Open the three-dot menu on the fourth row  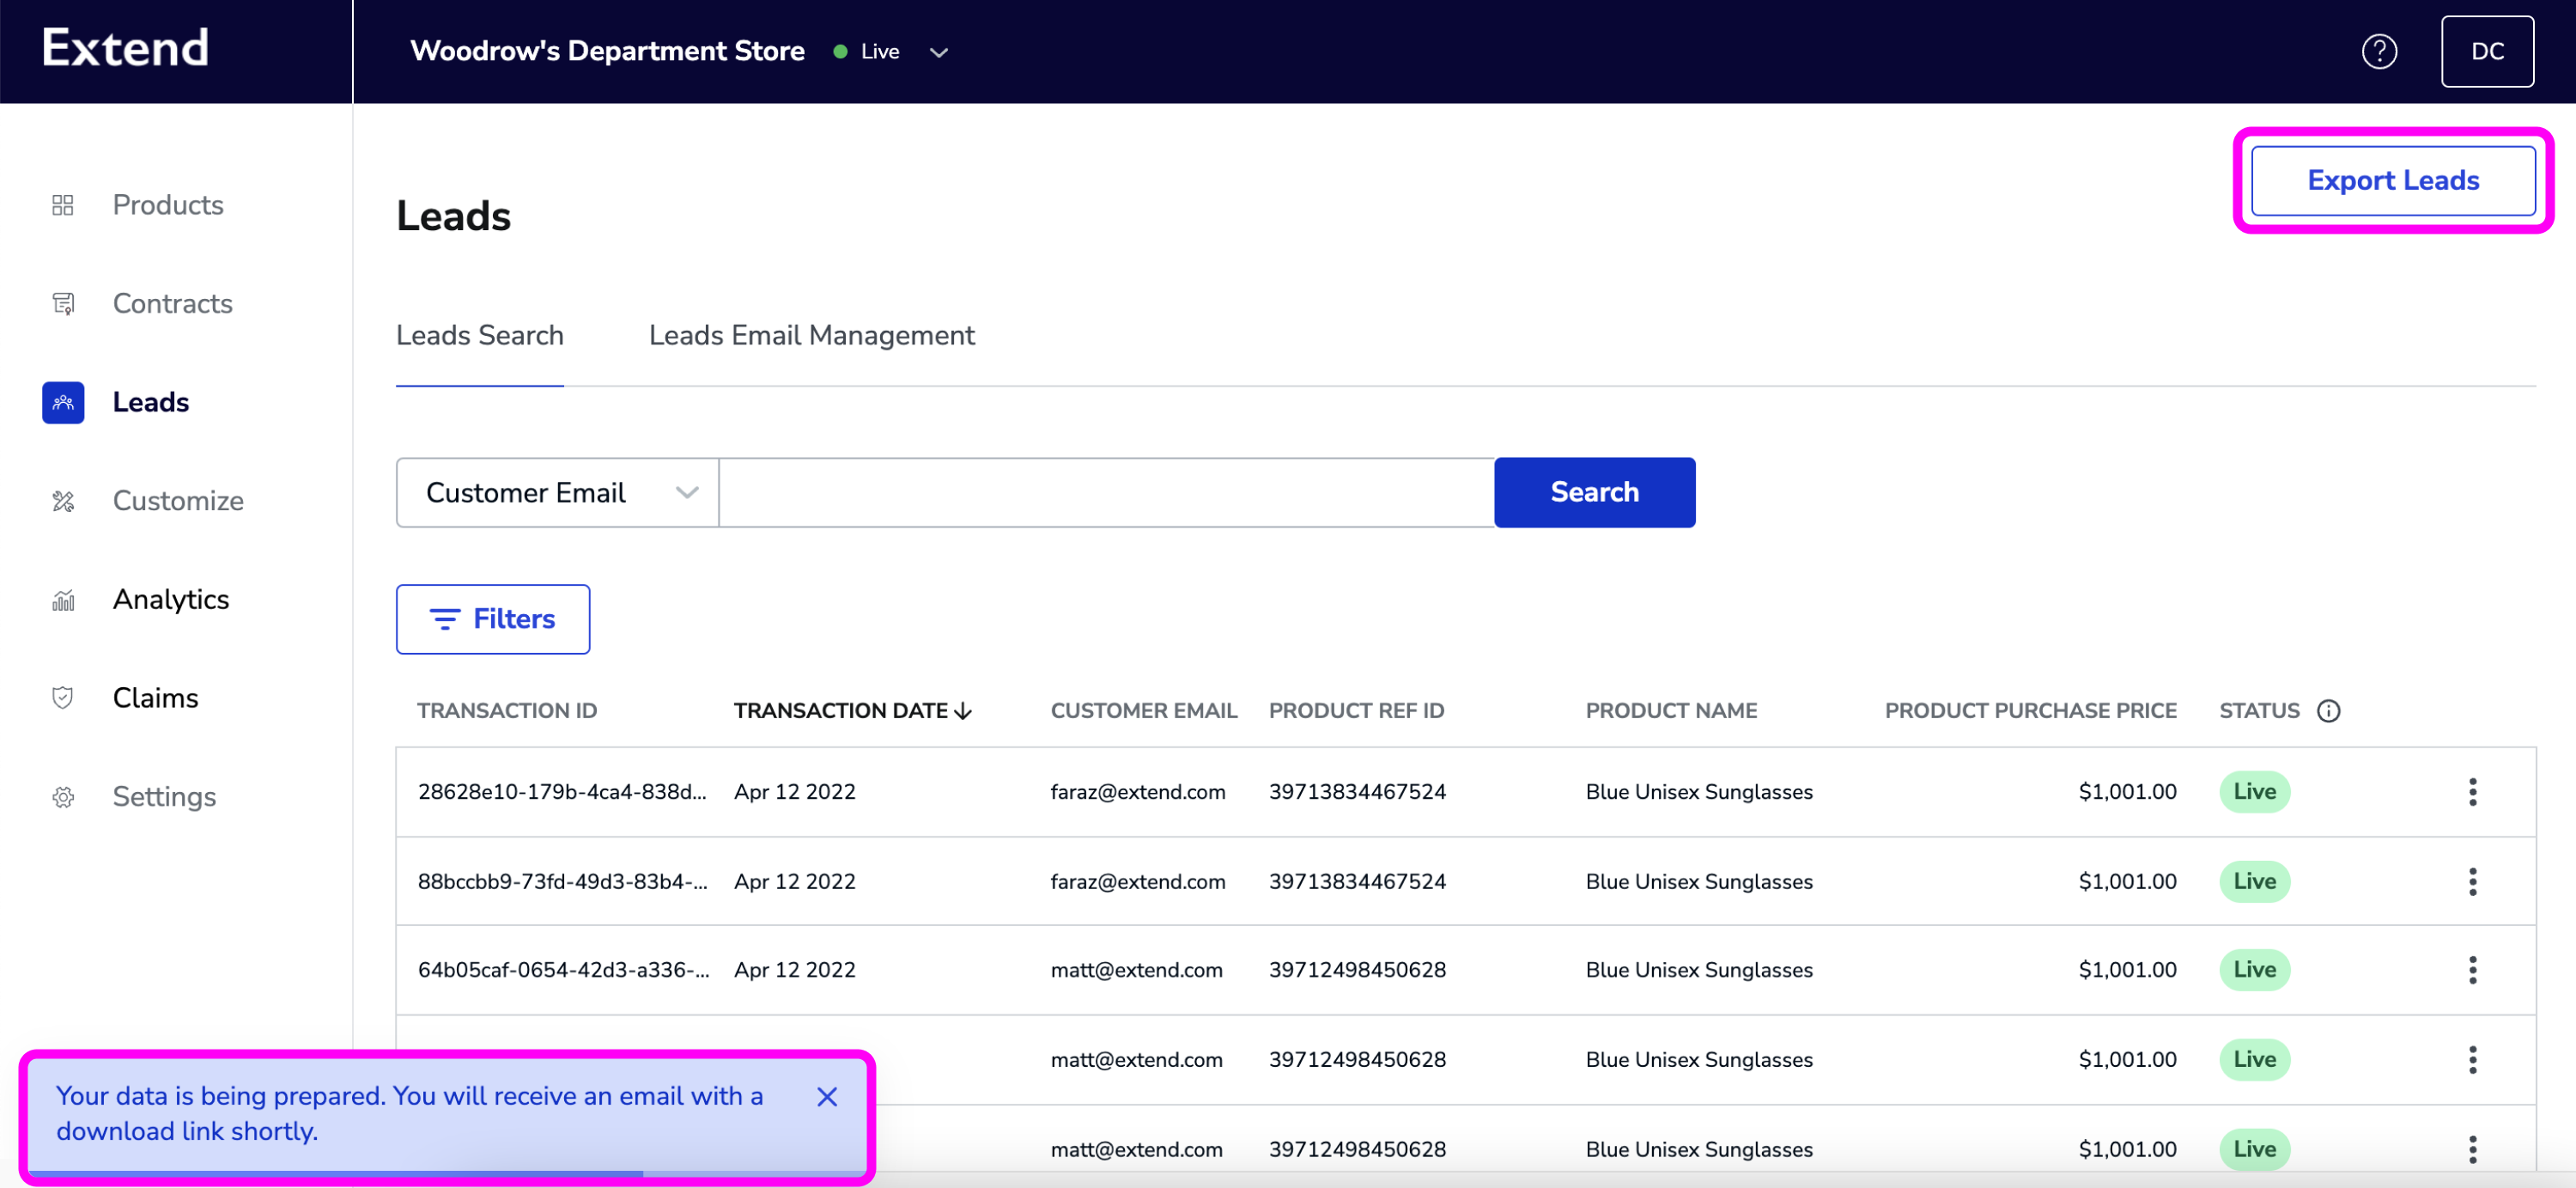point(2473,1060)
